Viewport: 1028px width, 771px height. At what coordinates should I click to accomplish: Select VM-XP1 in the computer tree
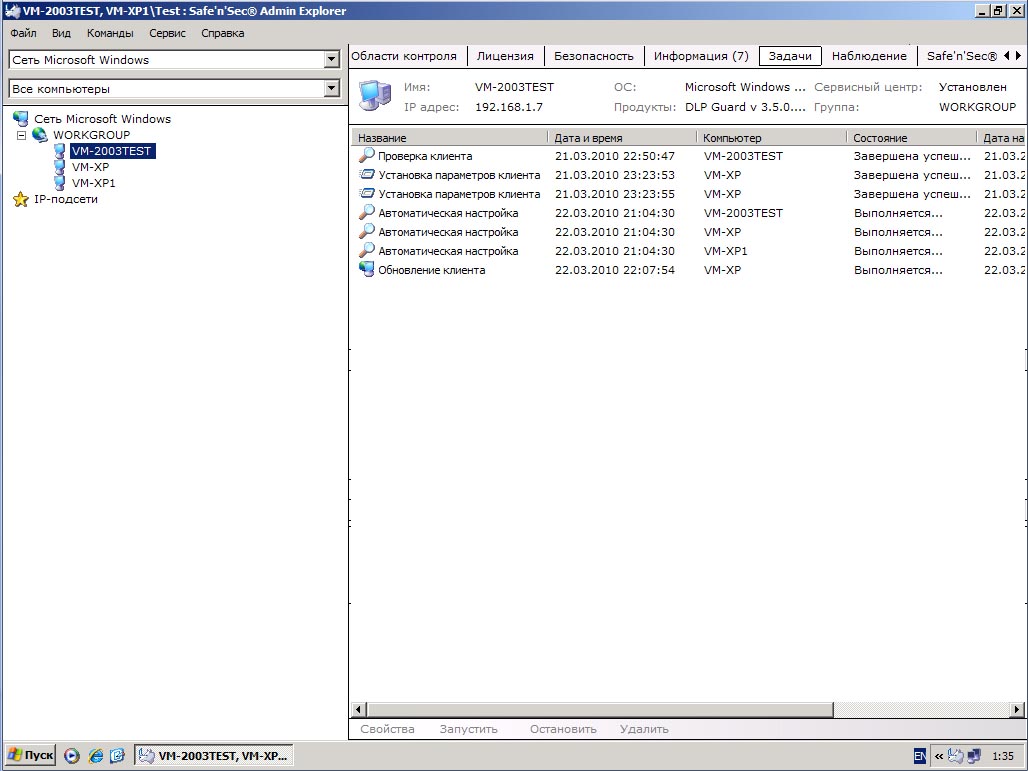coord(94,183)
